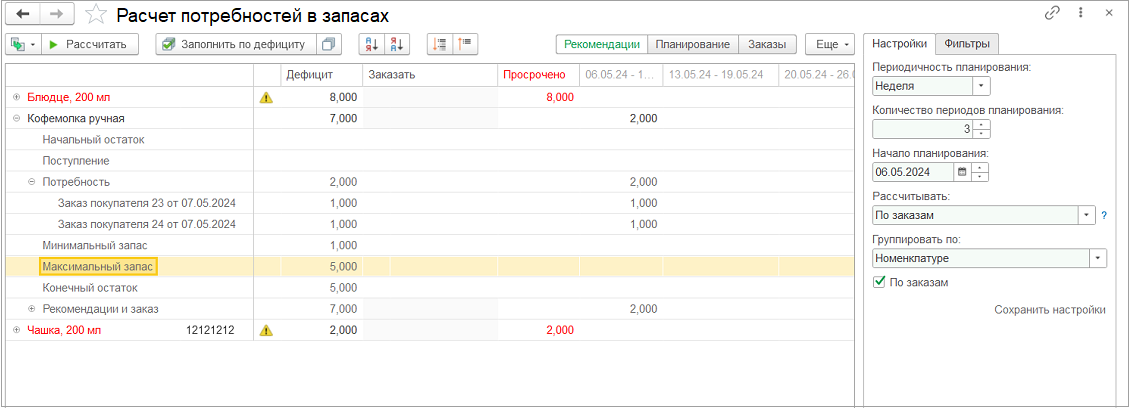Get a link using the chain icon
Image resolution: width=1132 pixels, height=408 pixels.
pyautogui.click(x=1052, y=14)
